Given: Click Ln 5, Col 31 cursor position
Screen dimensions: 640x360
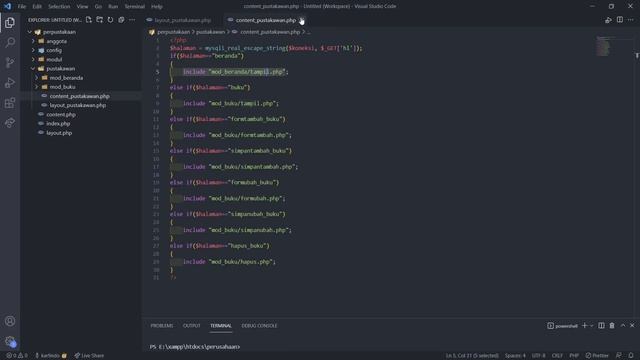Looking at the screenshot, I should [472, 356].
